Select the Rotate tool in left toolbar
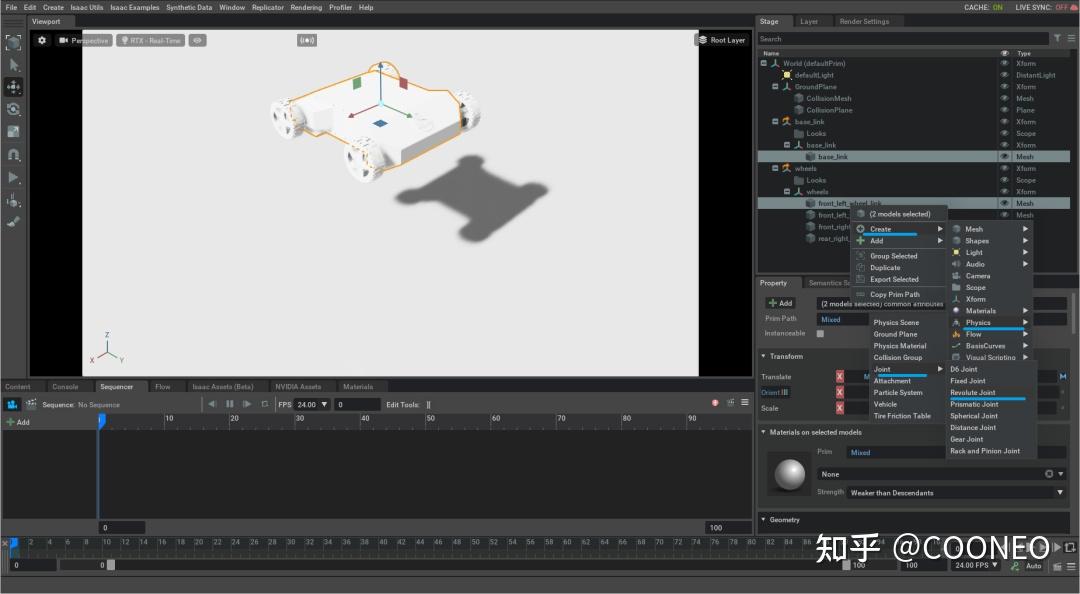The width and height of the screenshot is (1080, 594). click(x=14, y=109)
